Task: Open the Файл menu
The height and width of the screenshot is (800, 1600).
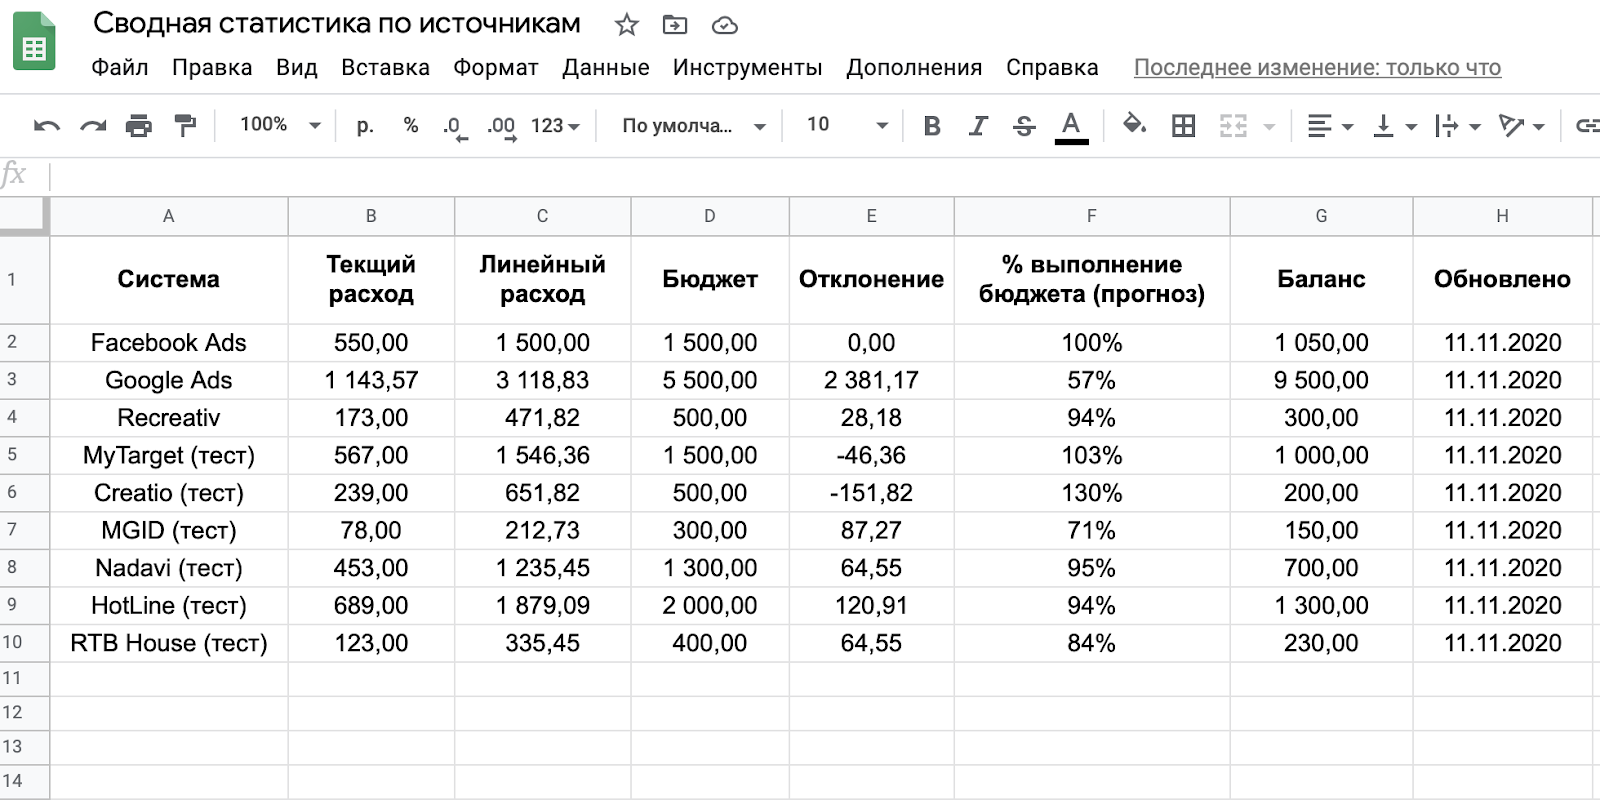Action: pyautogui.click(x=119, y=68)
